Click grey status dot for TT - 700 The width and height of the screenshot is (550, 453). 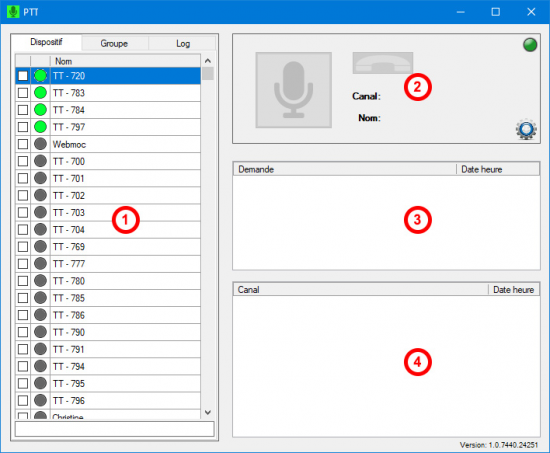tap(40, 161)
